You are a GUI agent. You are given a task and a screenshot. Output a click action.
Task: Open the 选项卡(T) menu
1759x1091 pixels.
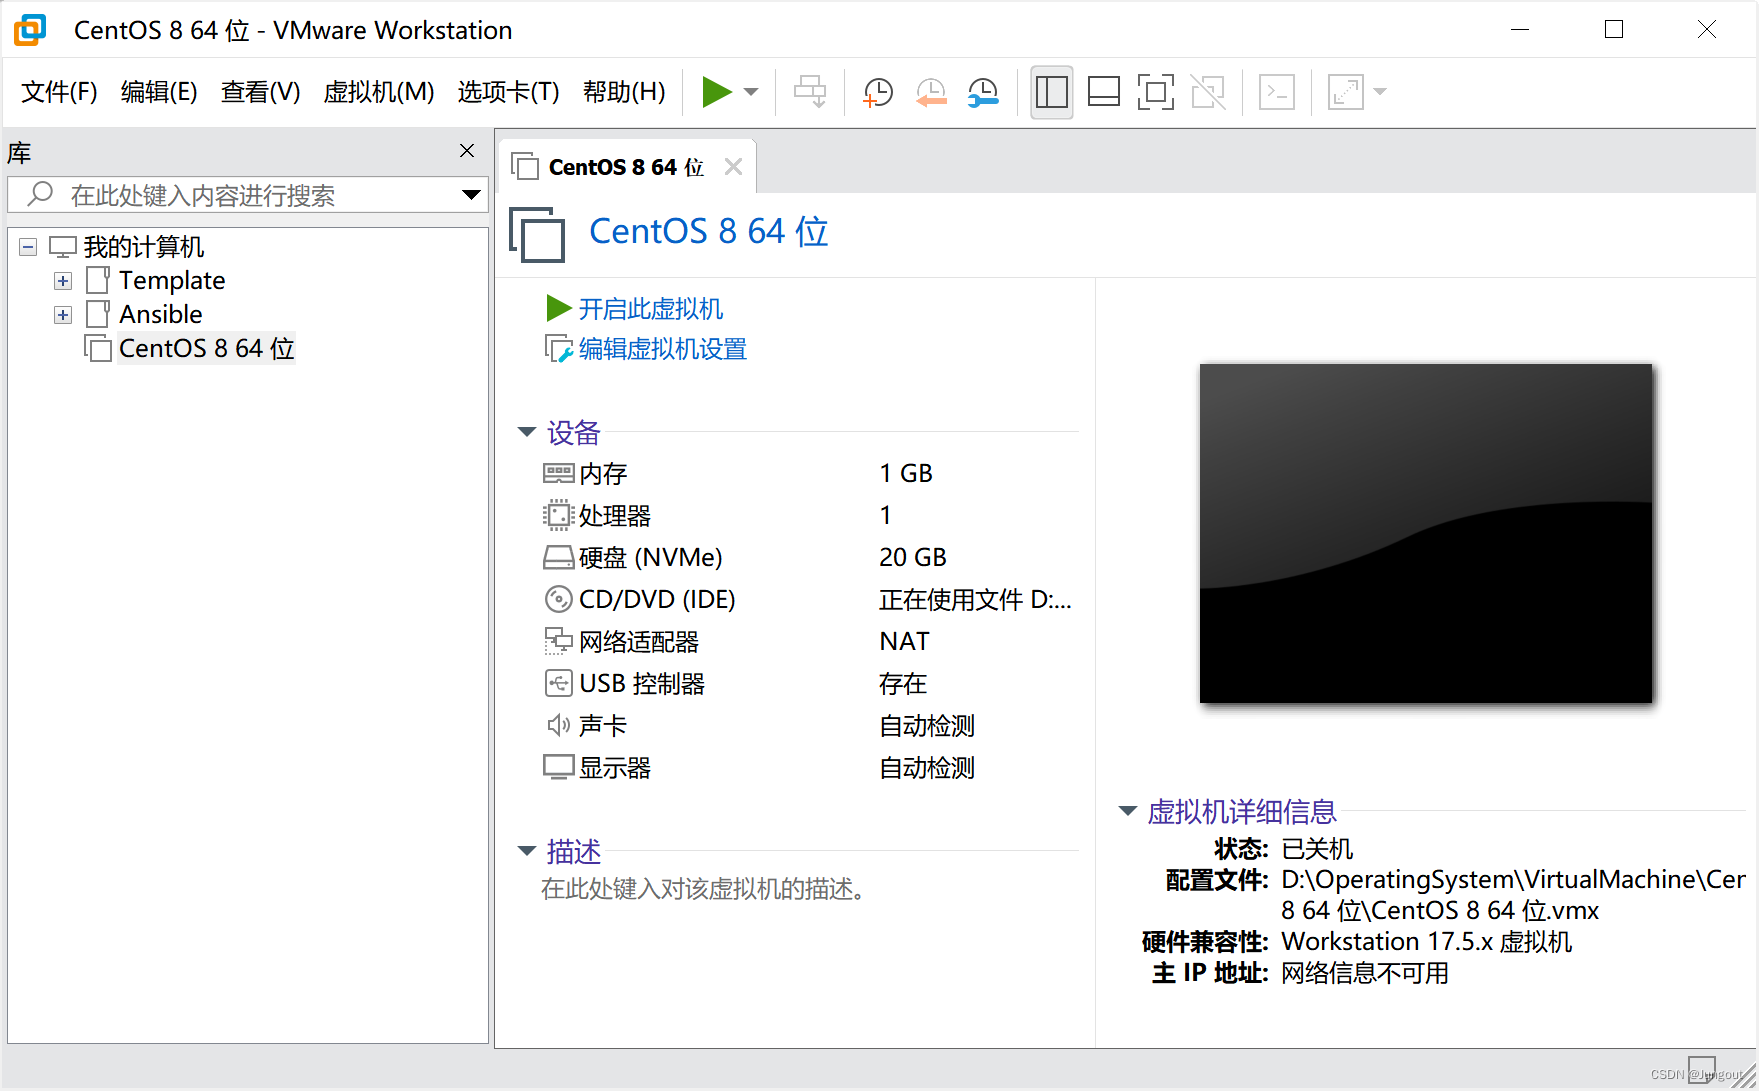click(508, 92)
